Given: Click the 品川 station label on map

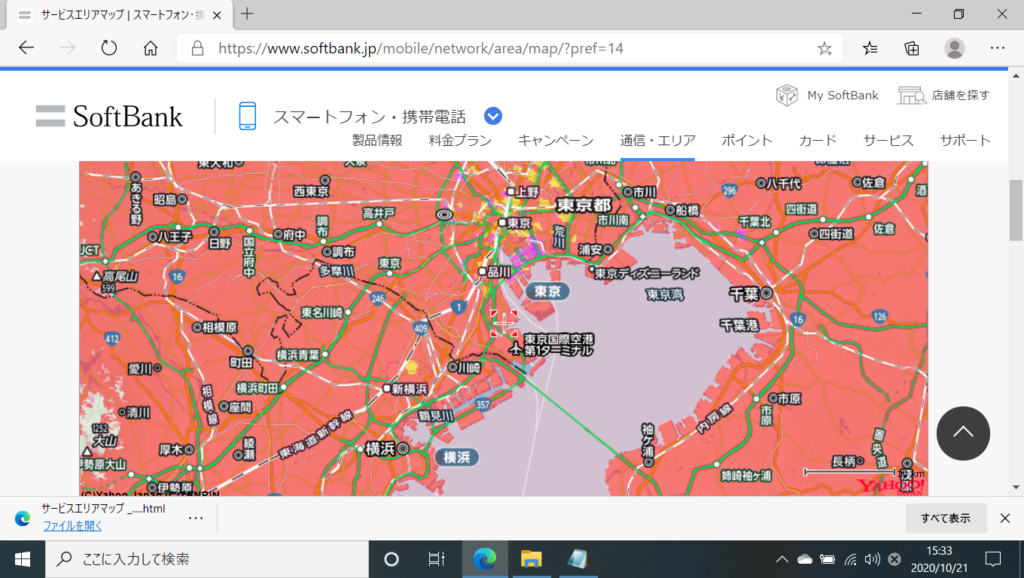Looking at the screenshot, I should (499, 271).
